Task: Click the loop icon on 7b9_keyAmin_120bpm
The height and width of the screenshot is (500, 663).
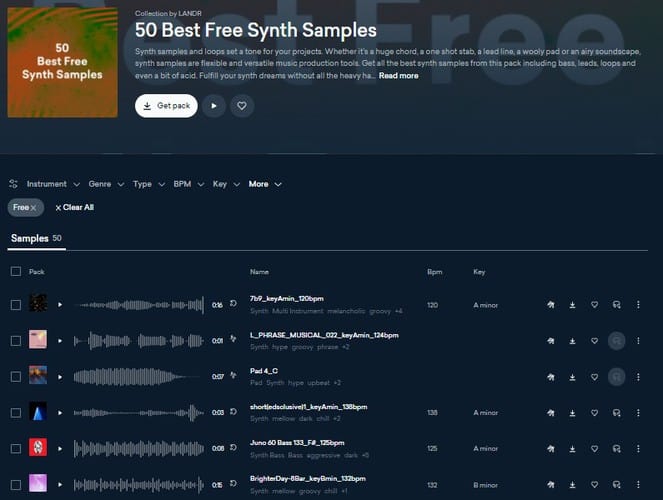Action: click(x=233, y=303)
